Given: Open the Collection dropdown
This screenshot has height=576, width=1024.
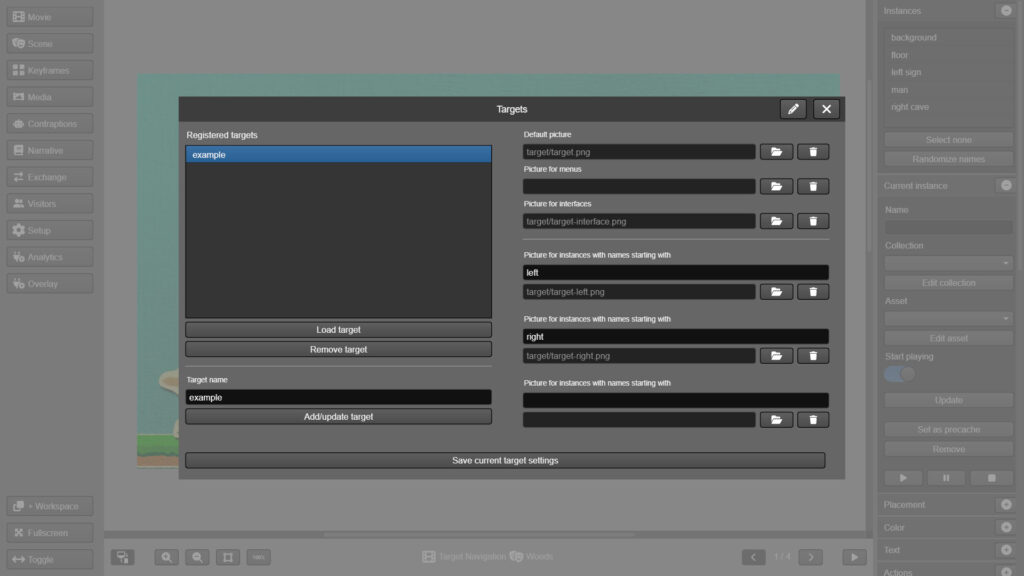Looking at the screenshot, I should (x=948, y=263).
